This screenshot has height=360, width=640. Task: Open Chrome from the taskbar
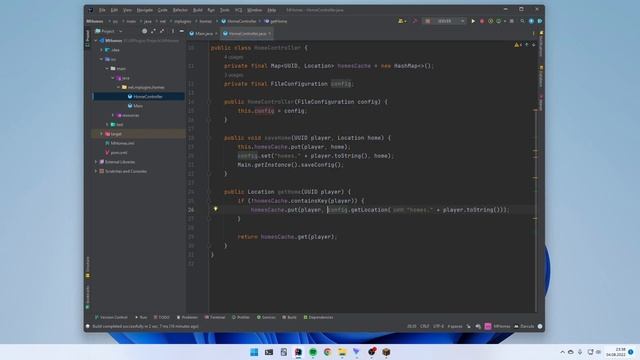click(x=327, y=352)
